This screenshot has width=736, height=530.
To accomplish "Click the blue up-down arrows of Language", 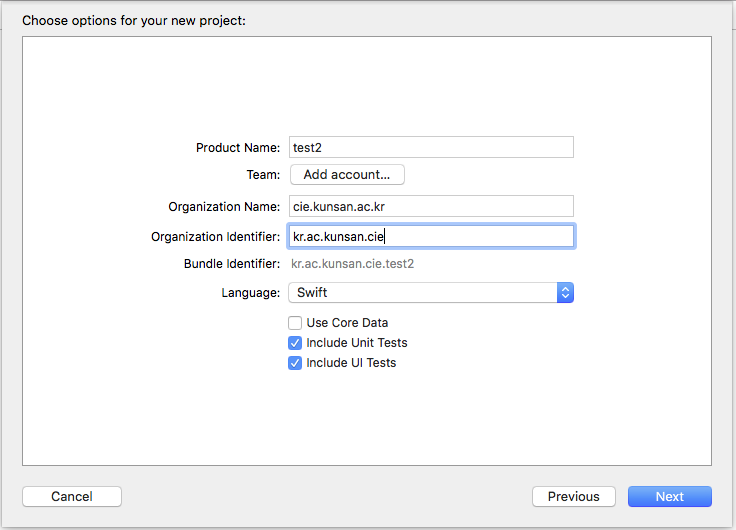I will tap(565, 293).
